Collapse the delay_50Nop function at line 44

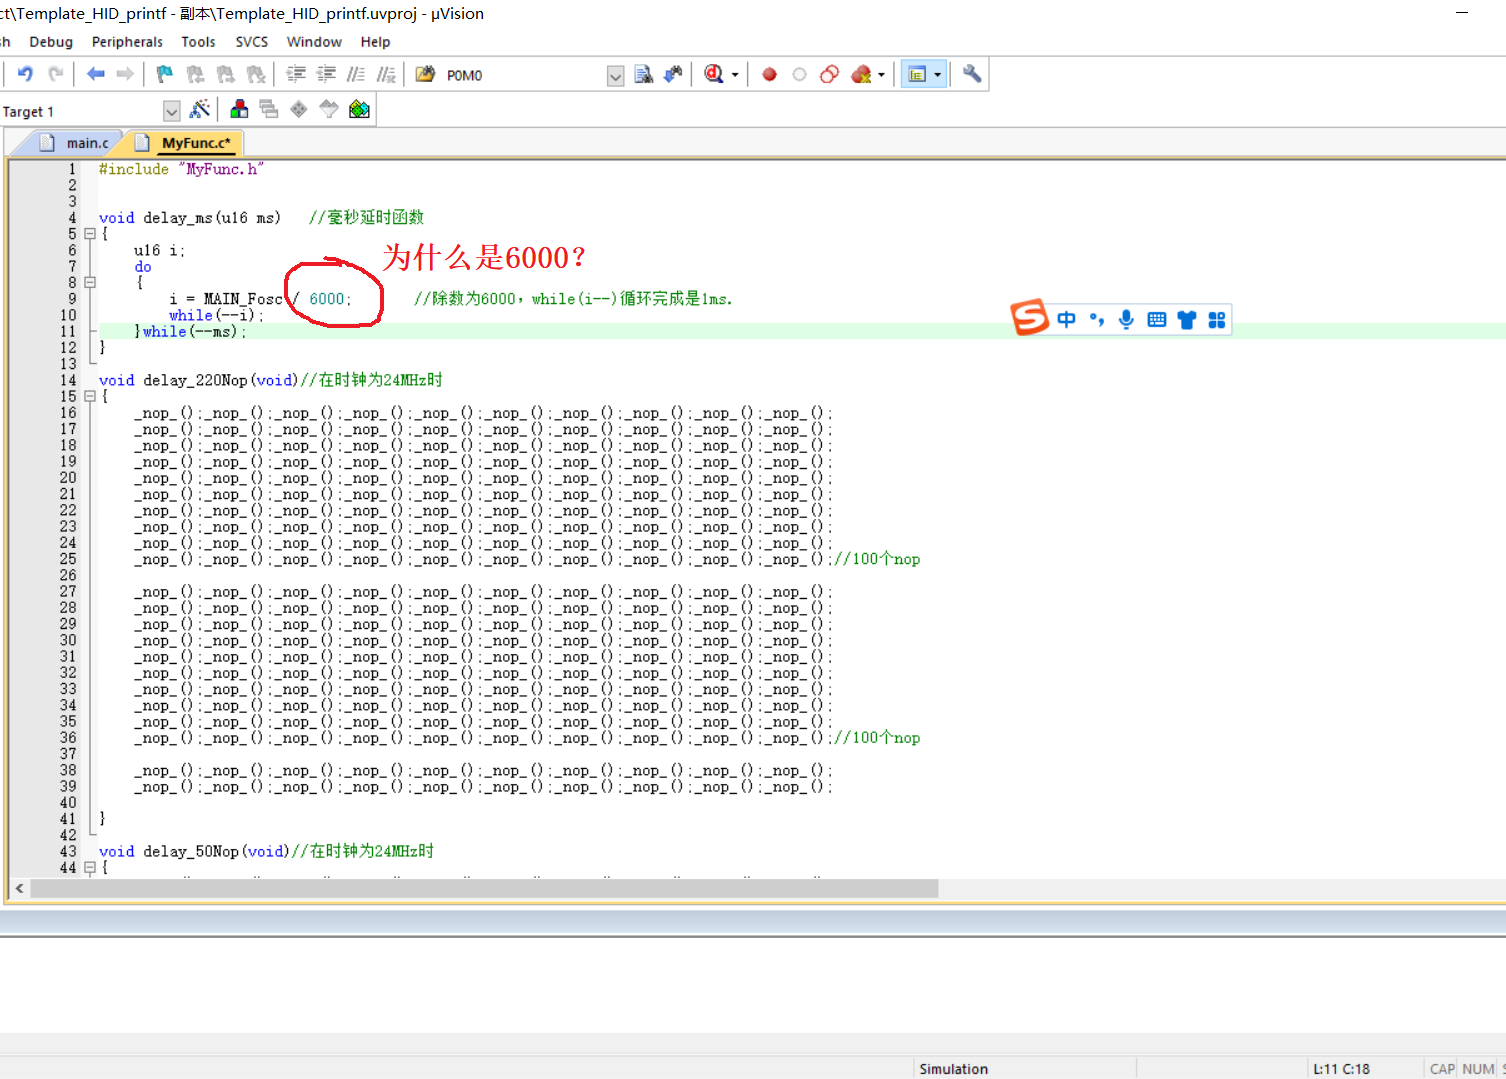click(x=90, y=868)
